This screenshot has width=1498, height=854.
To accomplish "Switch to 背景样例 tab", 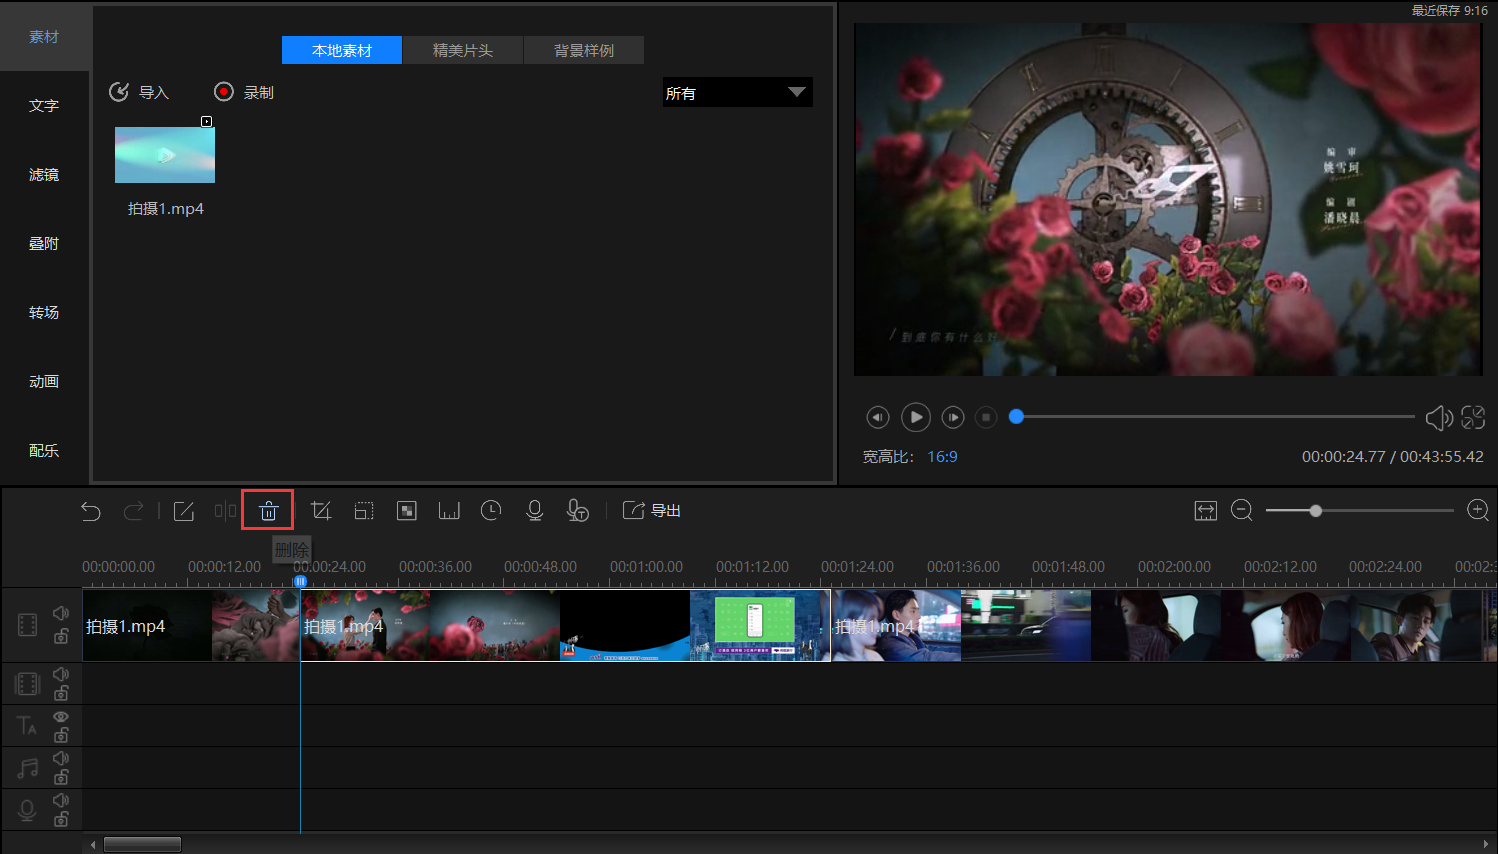I will pyautogui.click(x=584, y=50).
